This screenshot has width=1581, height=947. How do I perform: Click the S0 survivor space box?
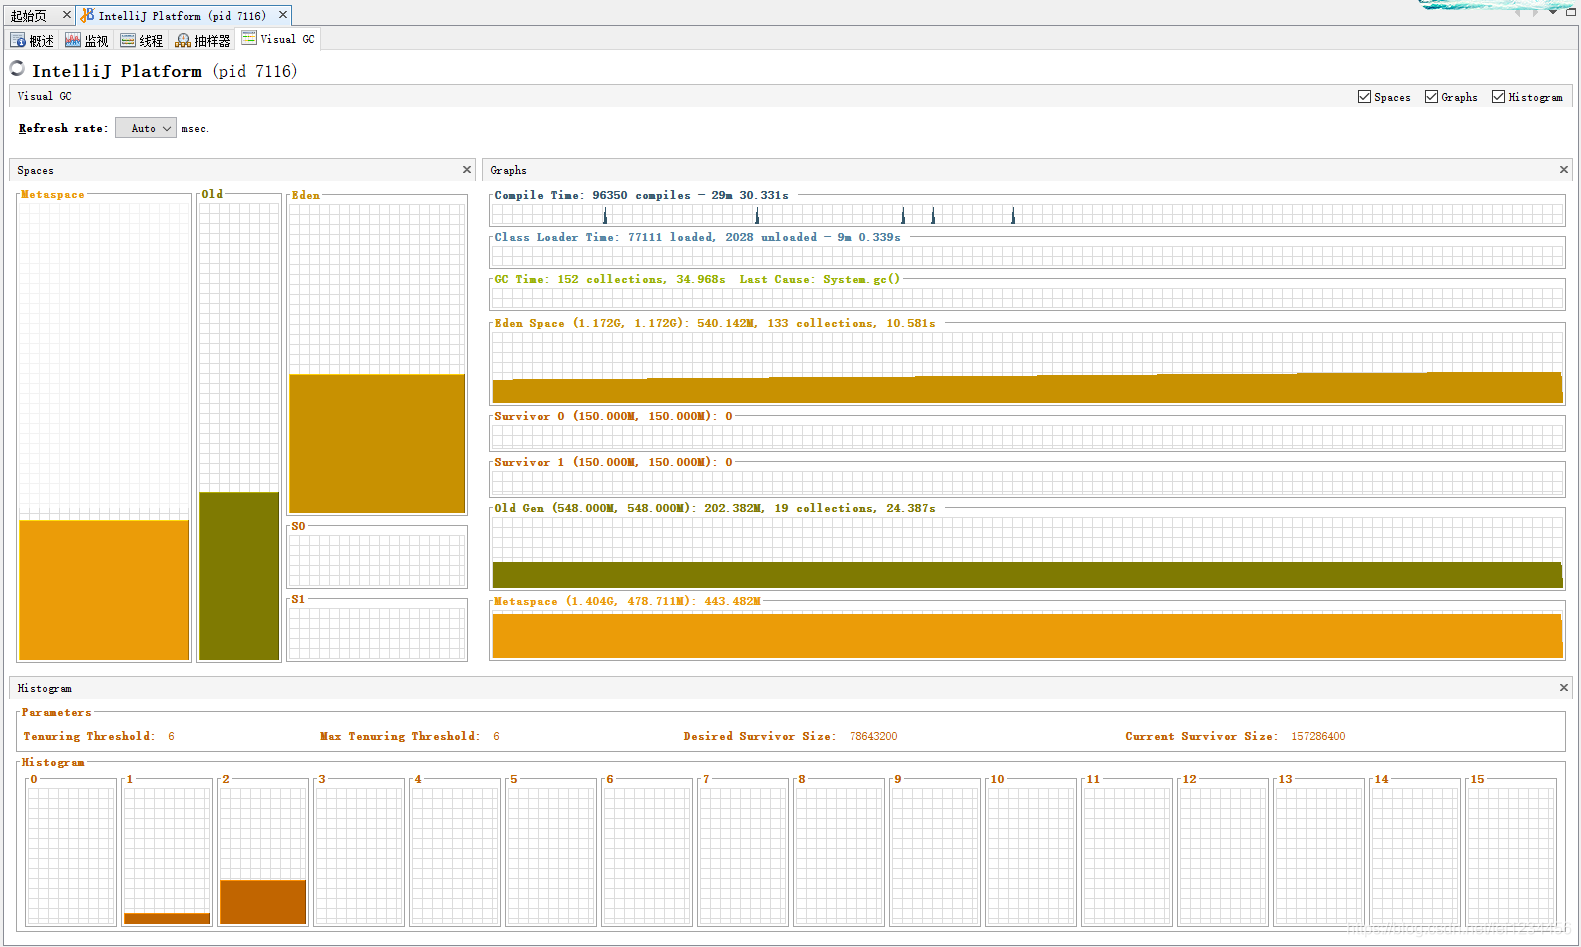[377, 559]
